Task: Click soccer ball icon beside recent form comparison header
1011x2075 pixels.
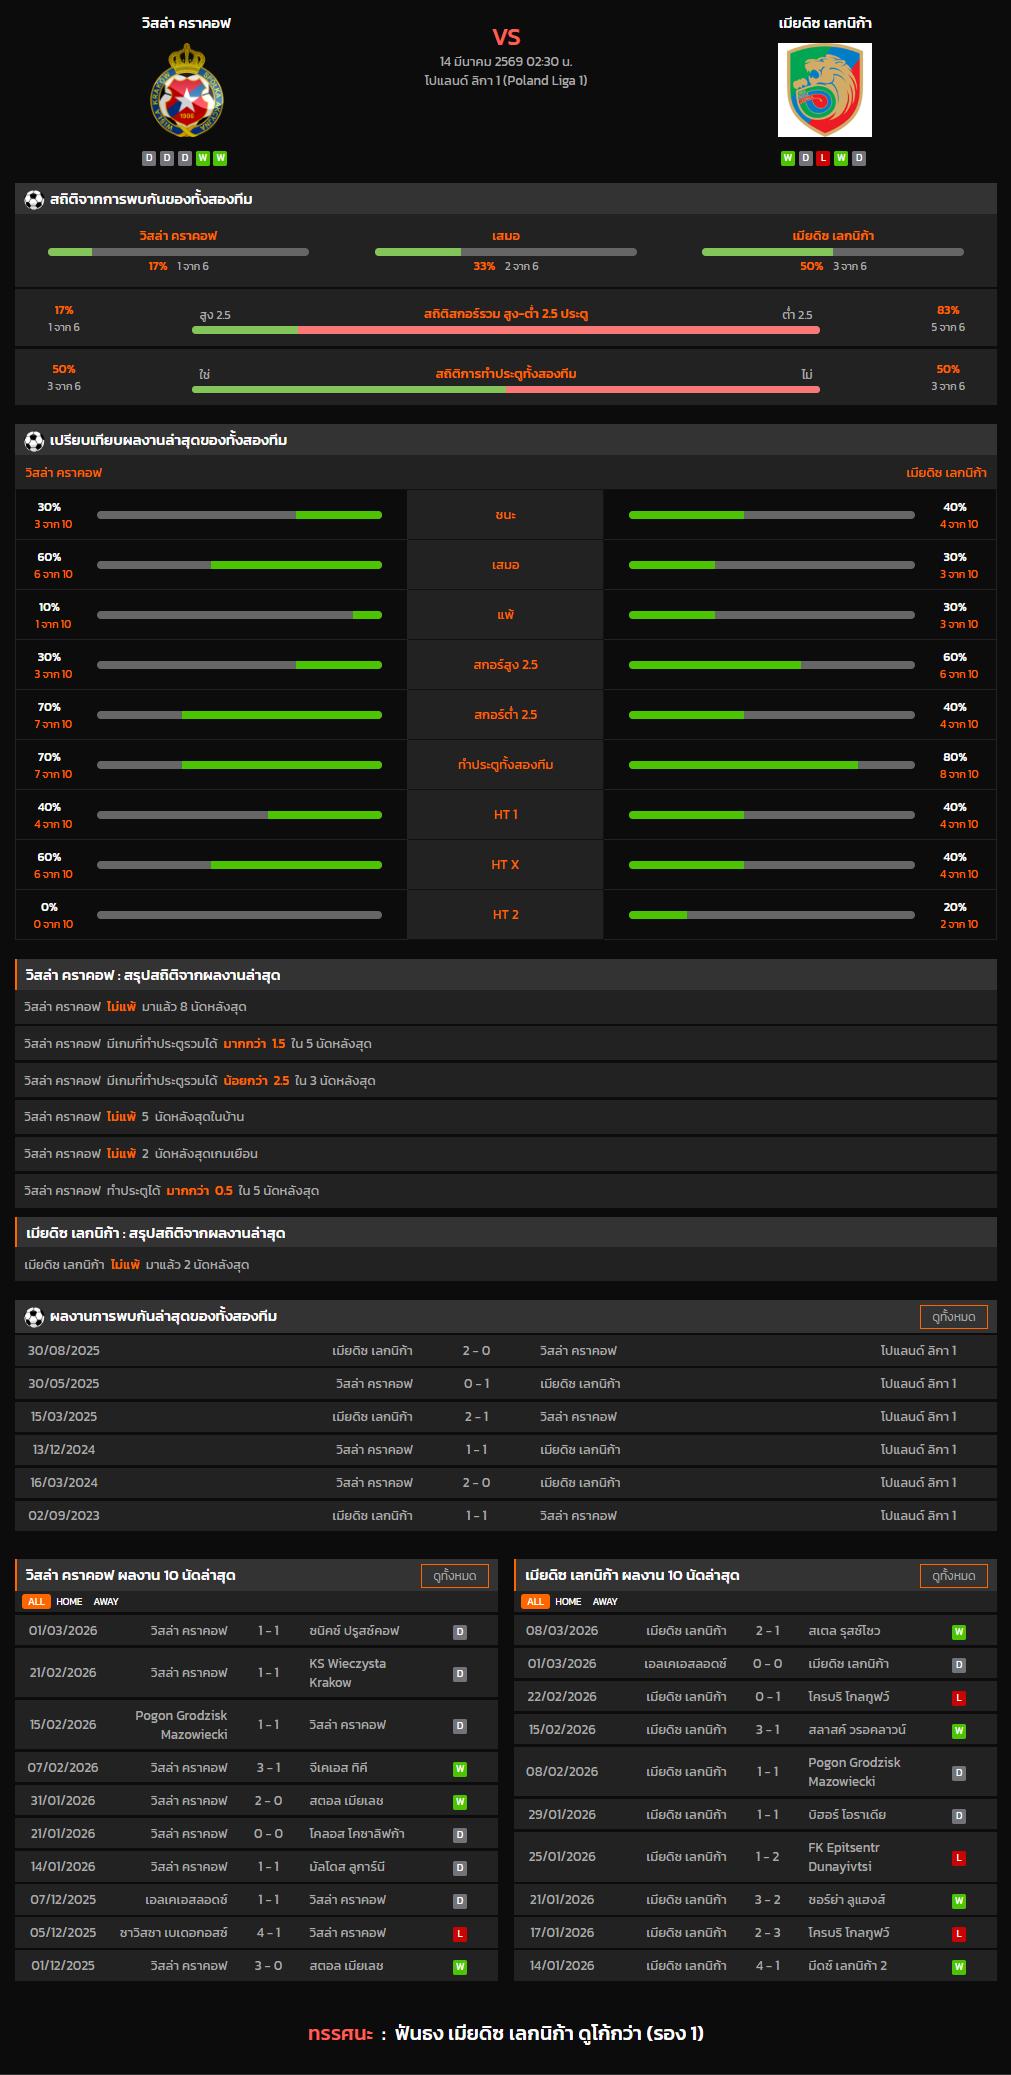Action: pos(34,440)
